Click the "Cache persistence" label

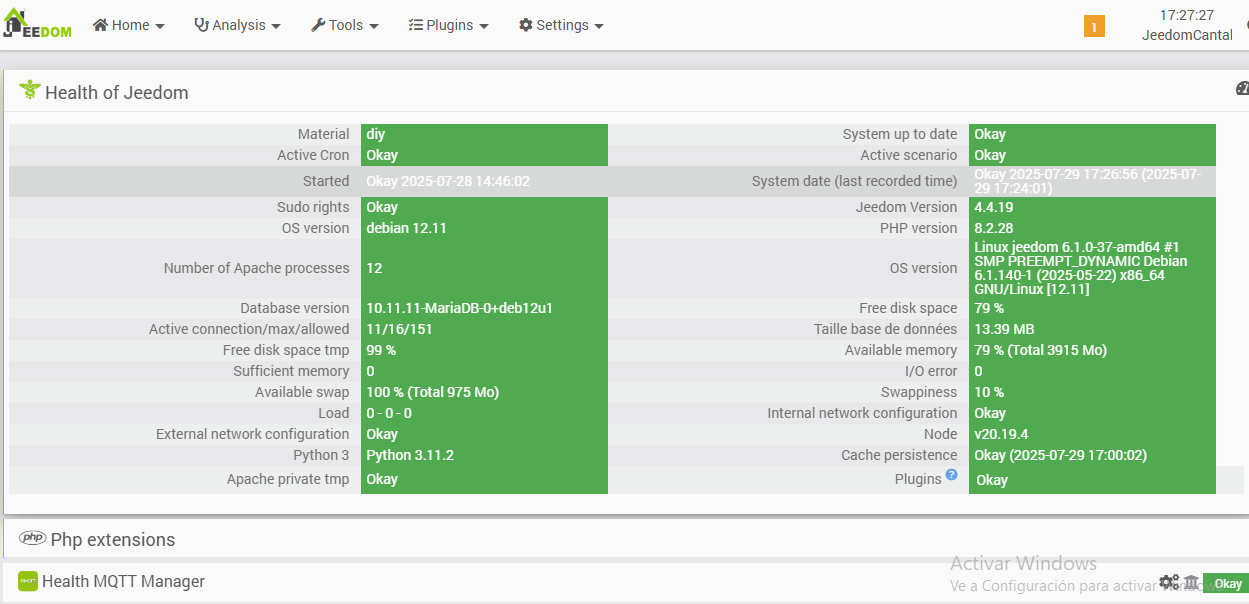click(899, 455)
